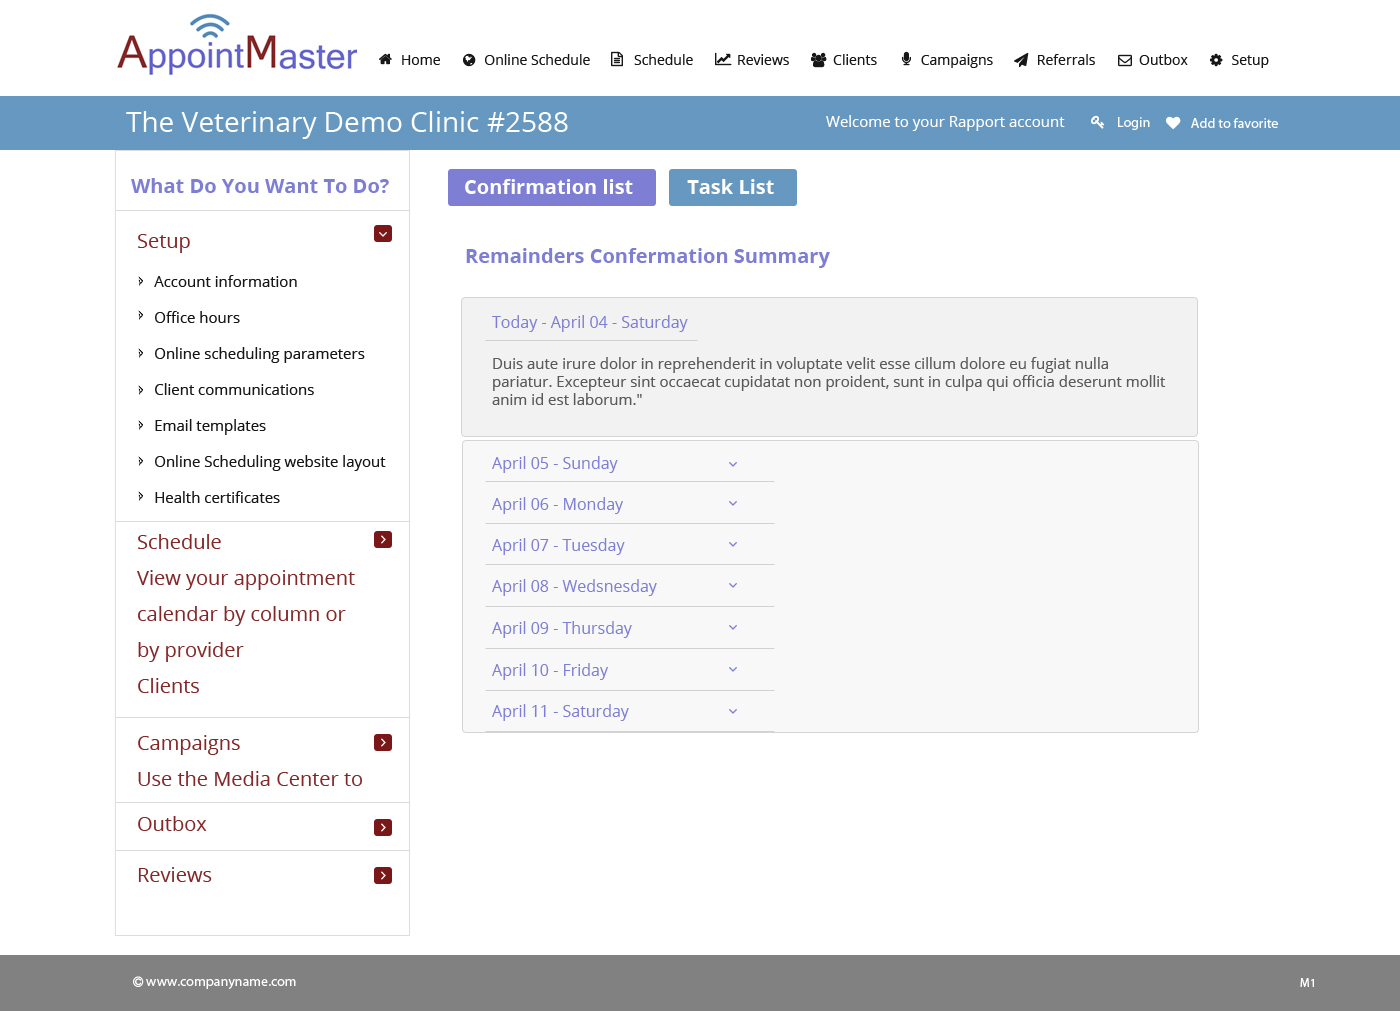This screenshot has width=1400, height=1011.
Task: Switch to the Task List tab
Action: [x=733, y=187]
